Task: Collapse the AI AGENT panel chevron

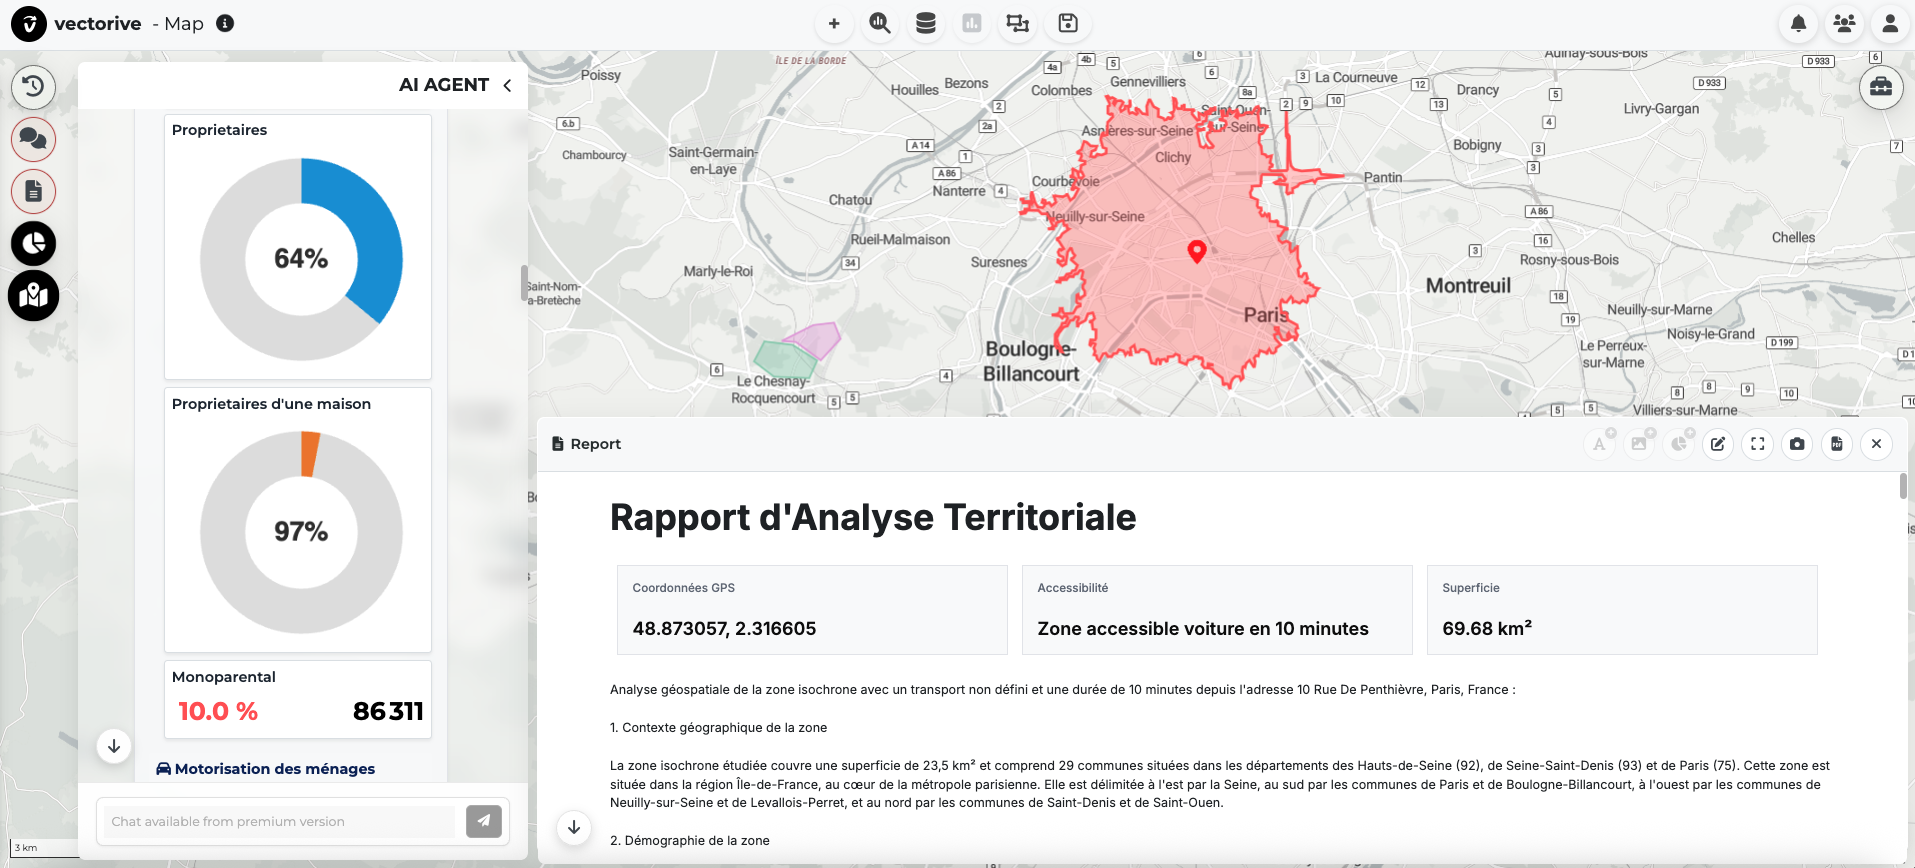Action: (508, 86)
